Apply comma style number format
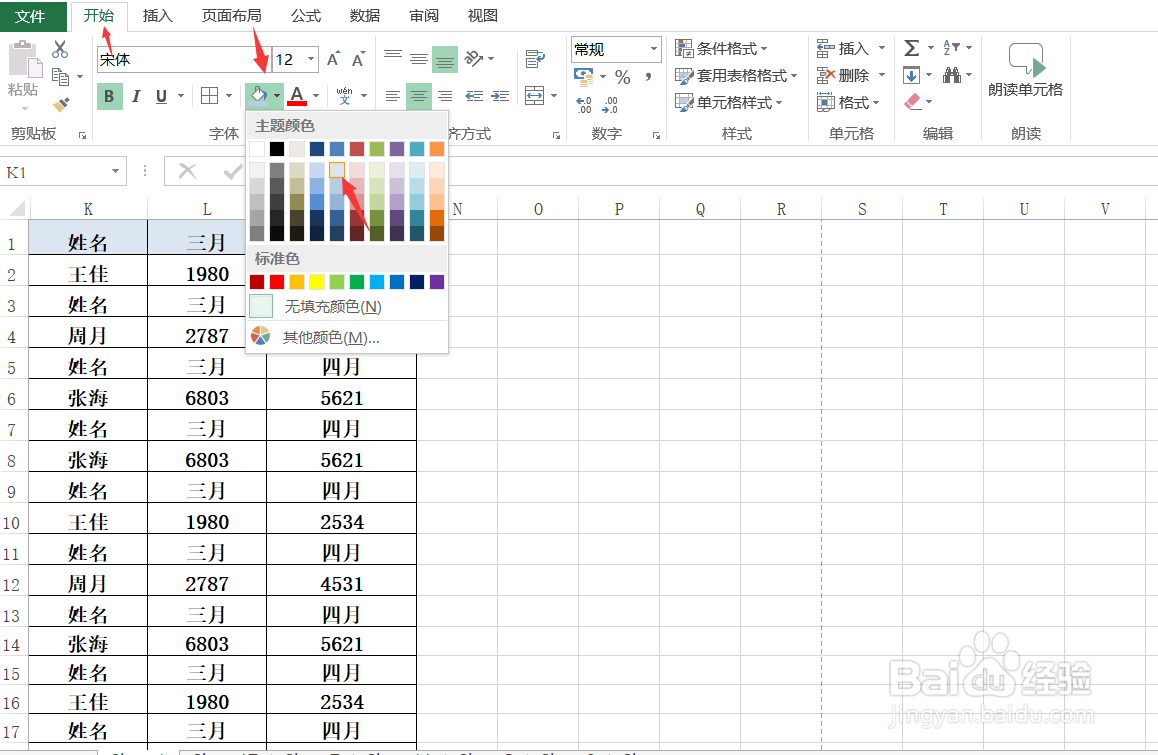The width and height of the screenshot is (1158, 755). 648,77
